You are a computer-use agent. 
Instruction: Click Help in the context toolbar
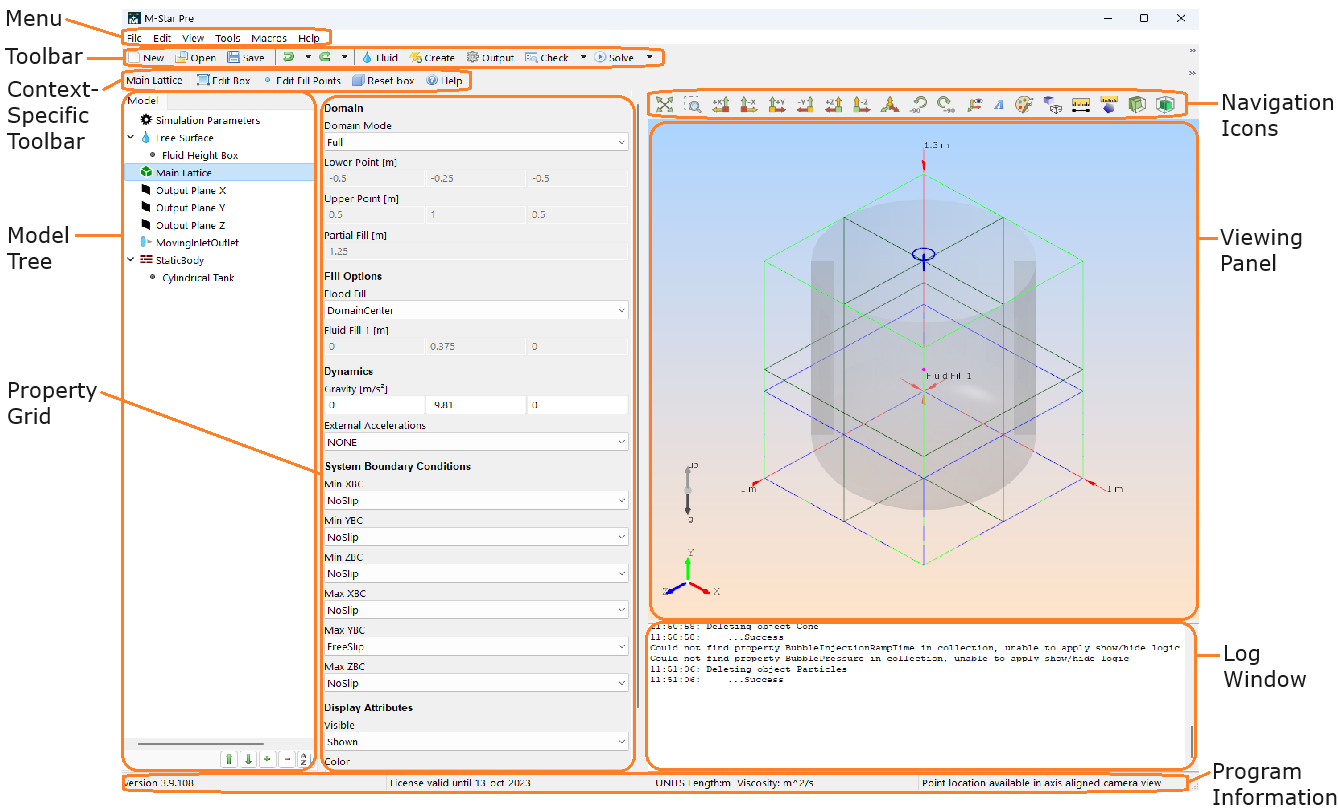click(x=444, y=80)
